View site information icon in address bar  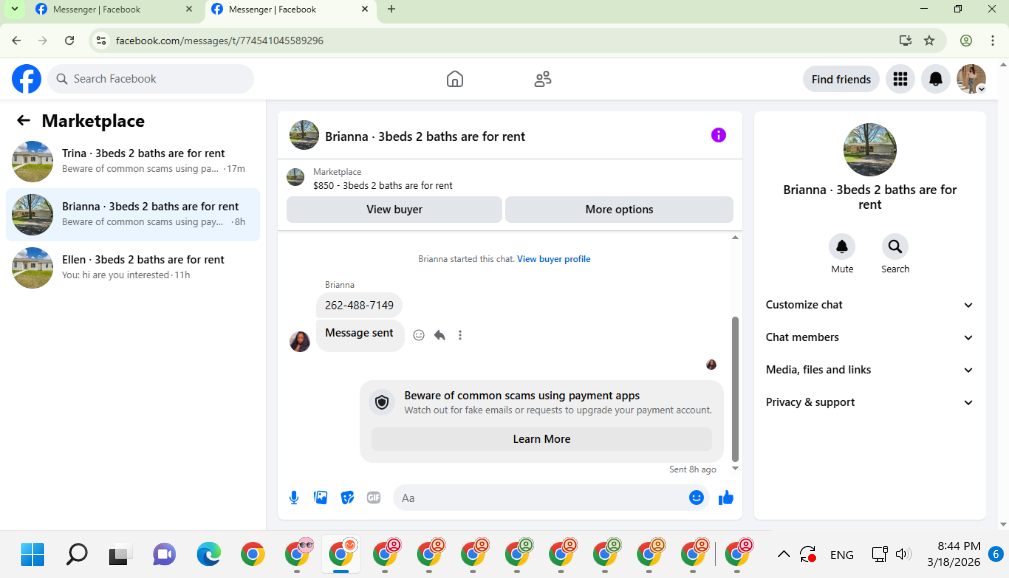[x=101, y=41]
